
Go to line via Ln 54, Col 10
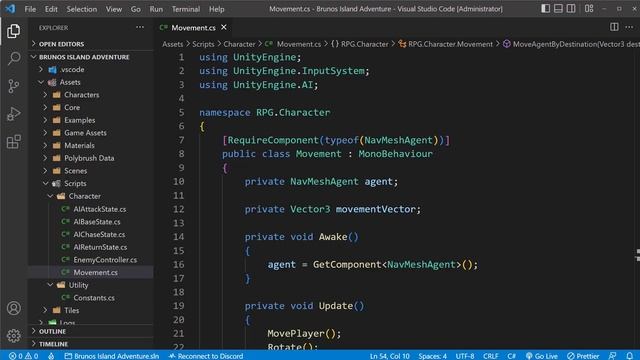coord(389,356)
